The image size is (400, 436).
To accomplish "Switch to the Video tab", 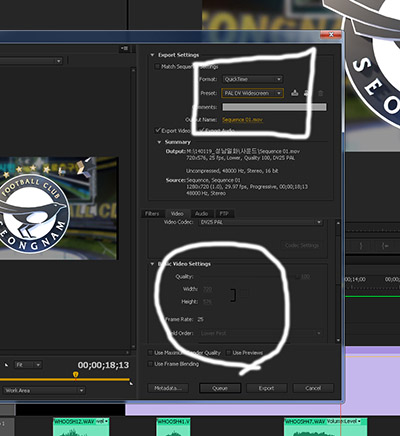I will tap(177, 214).
